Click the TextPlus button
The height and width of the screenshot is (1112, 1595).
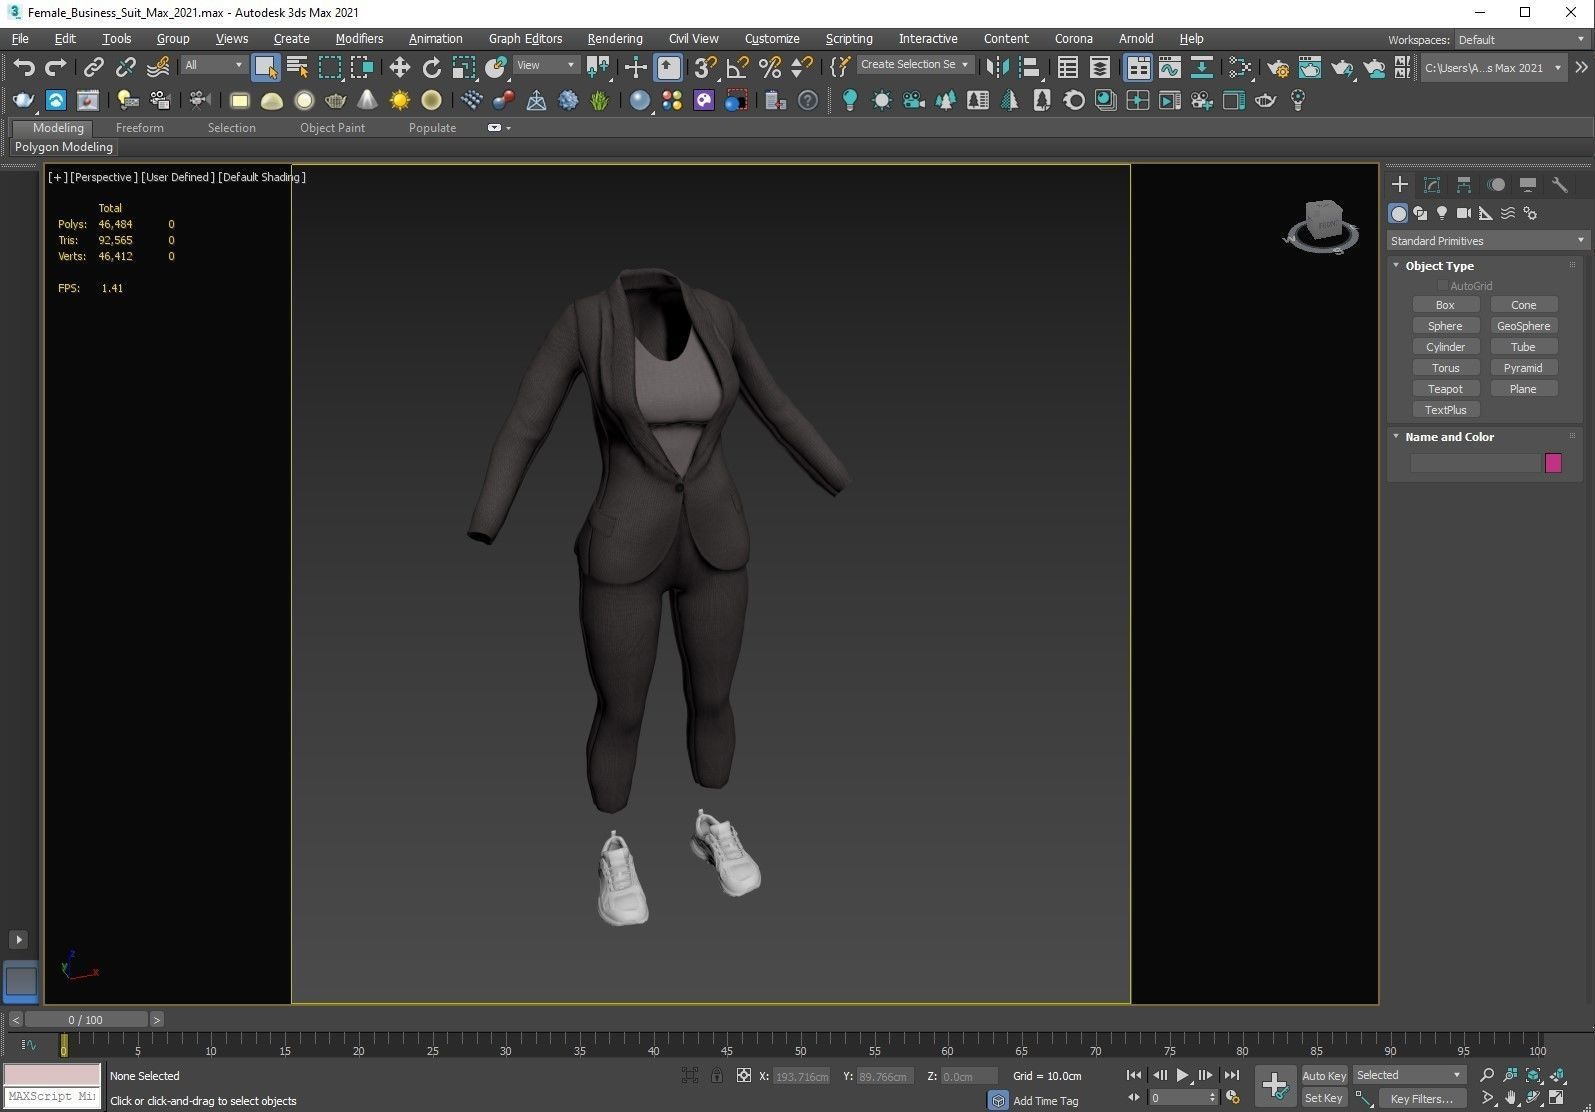coord(1445,410)
